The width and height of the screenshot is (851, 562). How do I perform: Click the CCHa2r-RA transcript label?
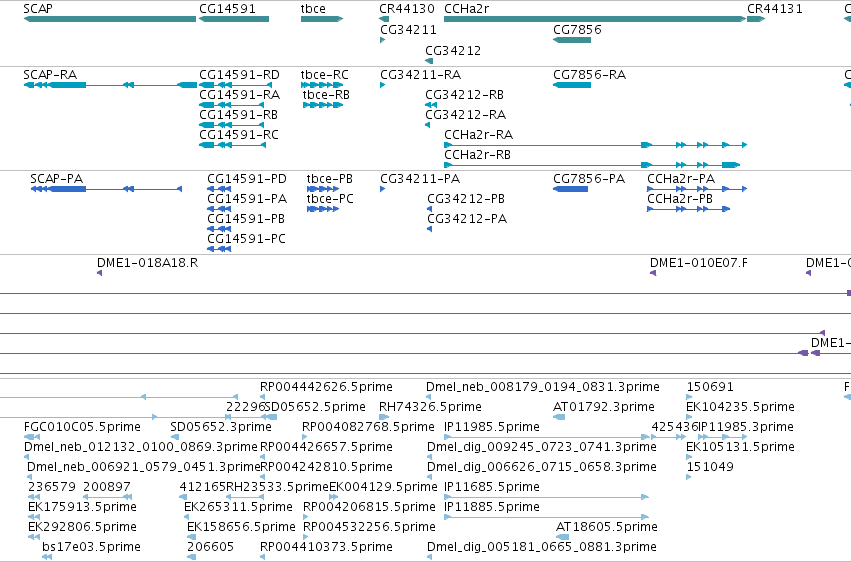tap(479, 135)
